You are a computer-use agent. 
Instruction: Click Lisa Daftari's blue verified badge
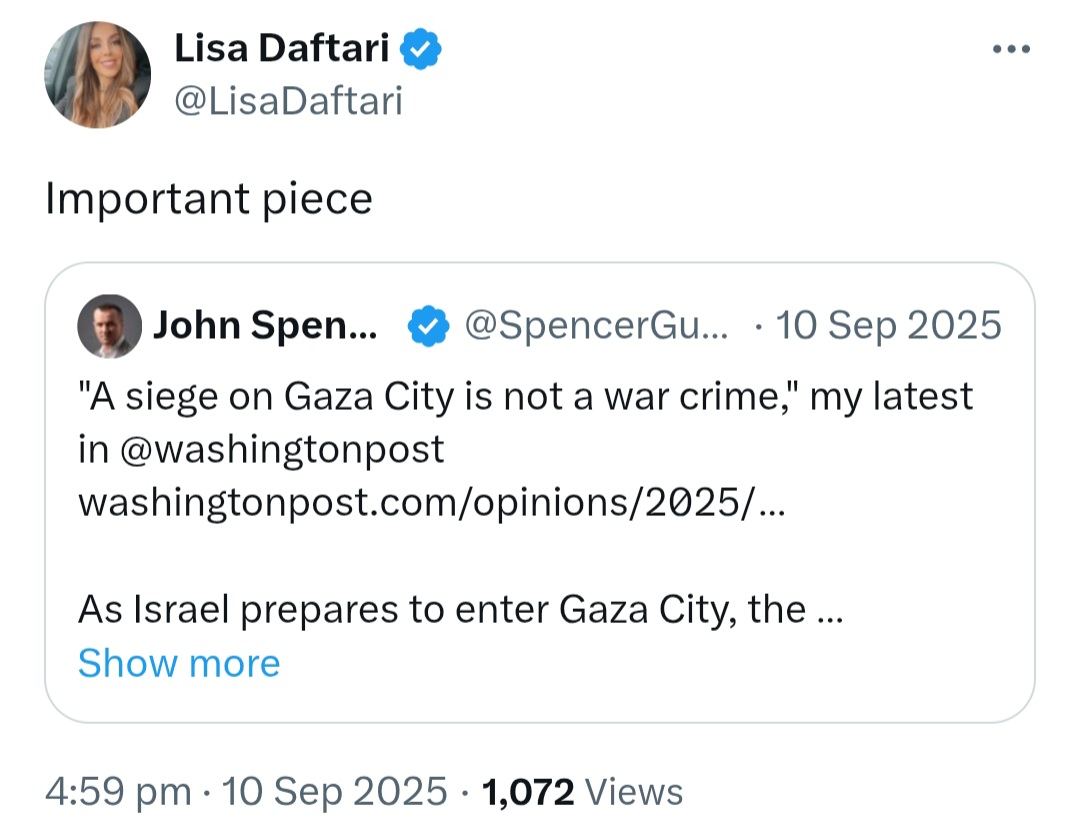(421, 49)
